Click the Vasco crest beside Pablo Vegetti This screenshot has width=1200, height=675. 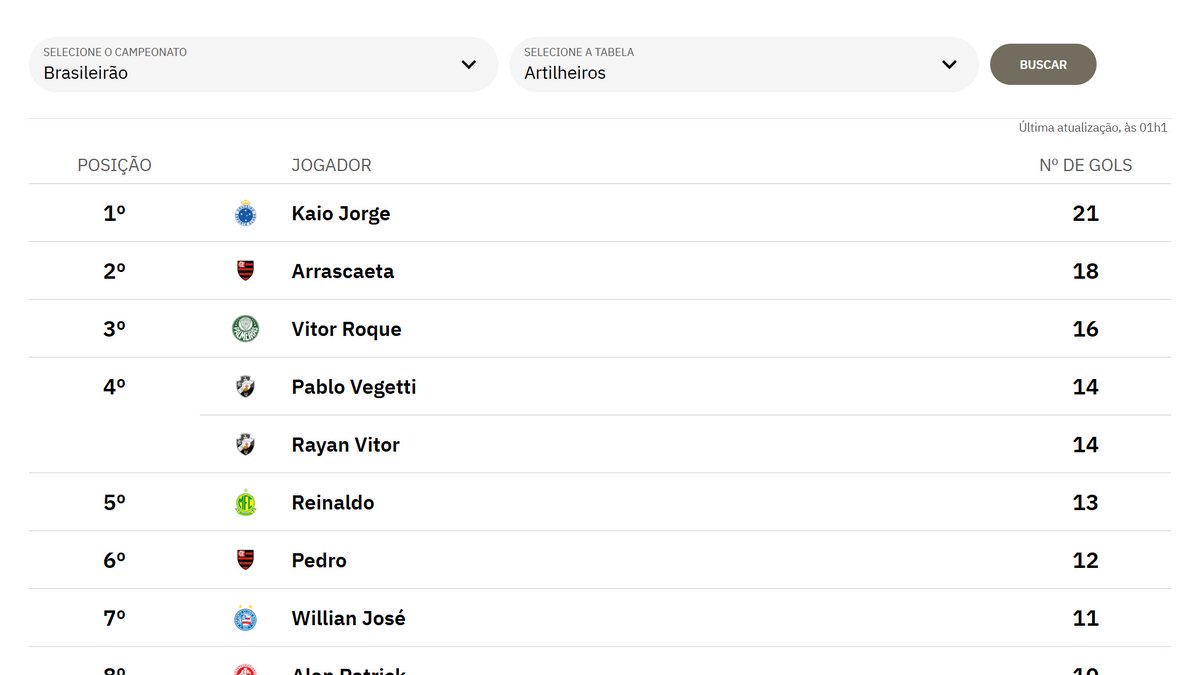coord(245,387)
